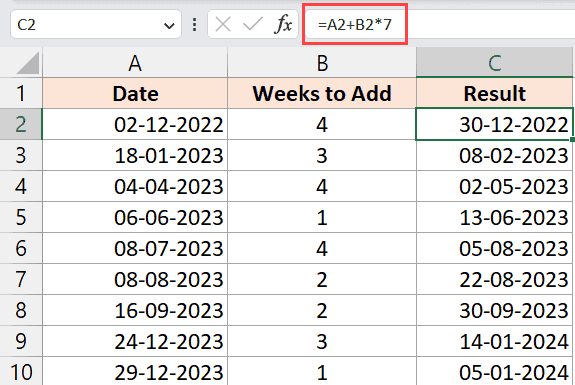Select row 7 header
This screenshot has height=385, width=575.
click(21, 279)
